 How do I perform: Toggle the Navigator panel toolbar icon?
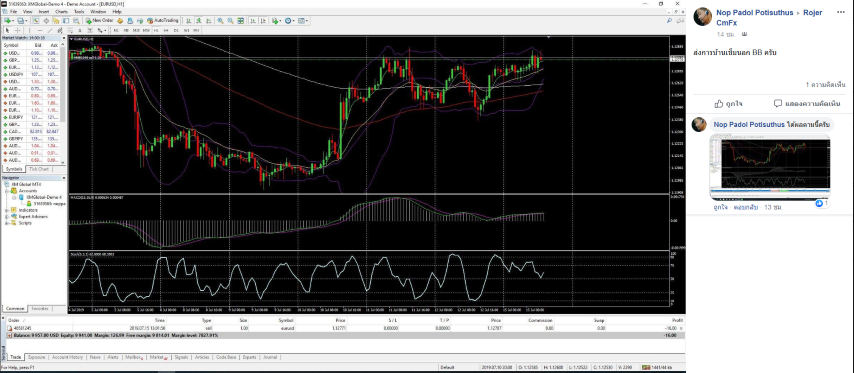(x=56, y=21)
